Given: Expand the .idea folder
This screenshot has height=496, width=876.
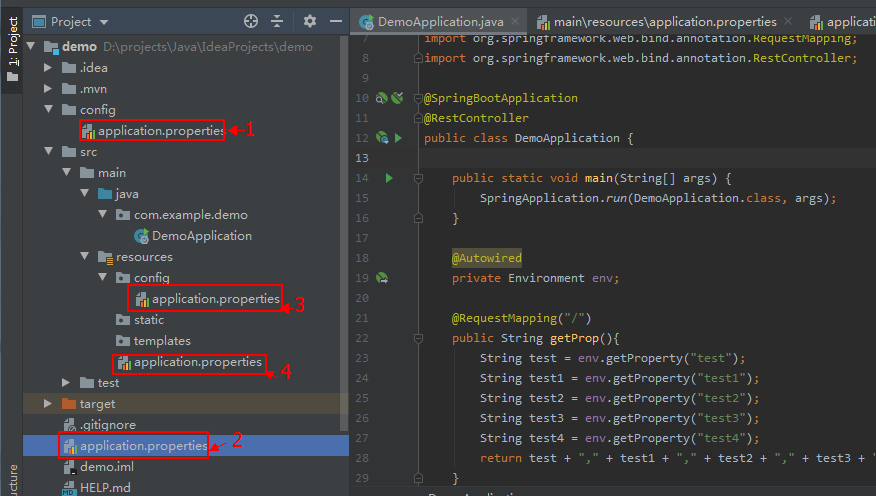Looking at the screenshot, I should coord(48,68).
